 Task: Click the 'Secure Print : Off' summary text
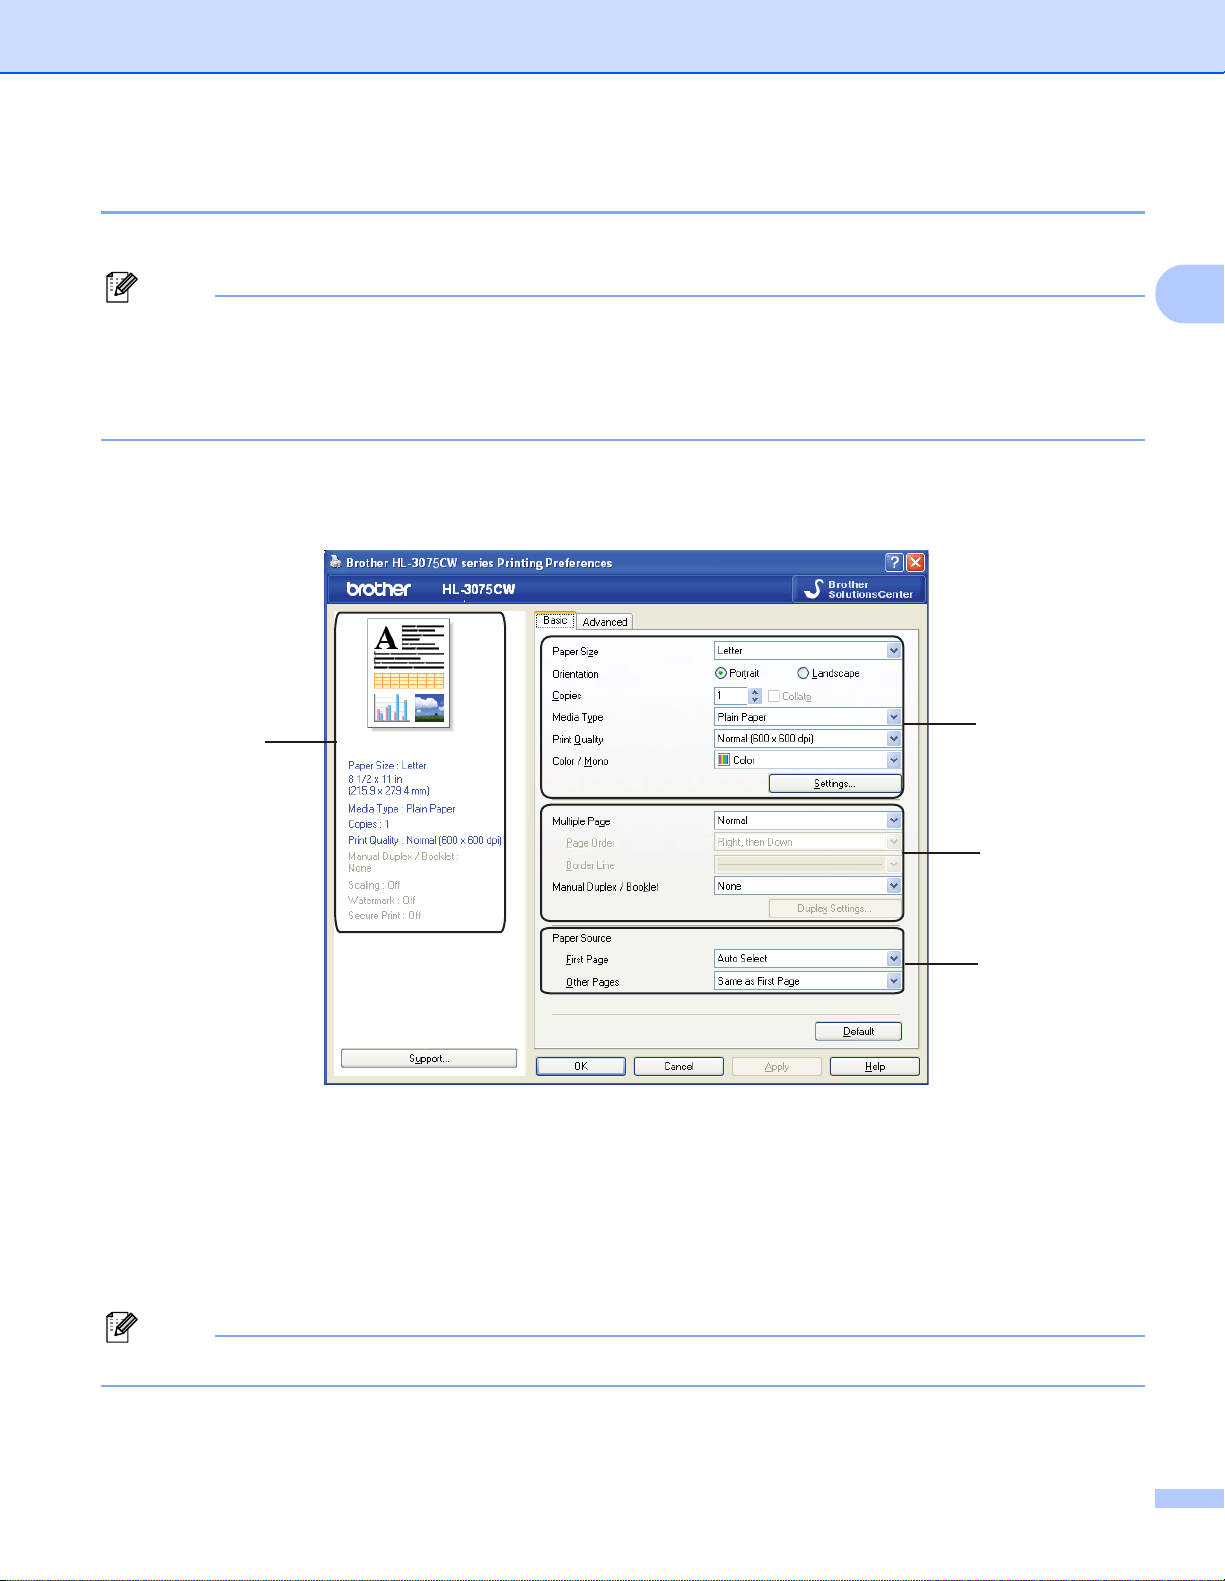tap(385, 915)
